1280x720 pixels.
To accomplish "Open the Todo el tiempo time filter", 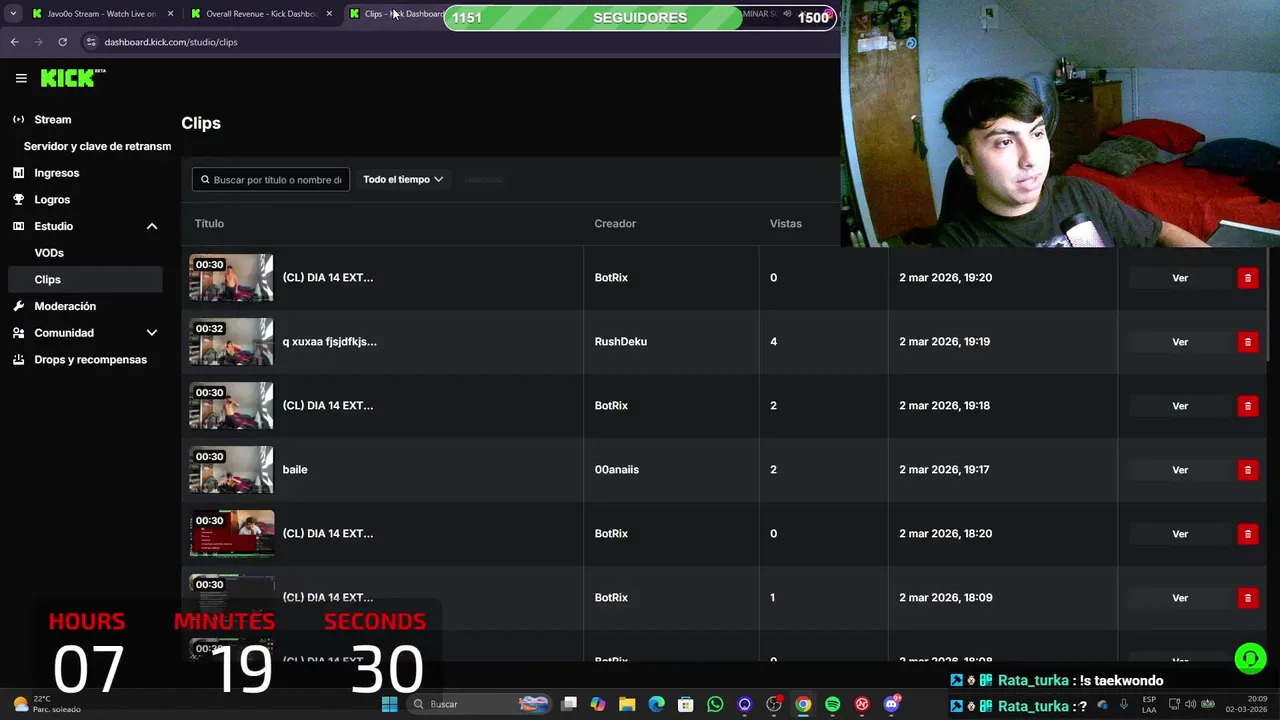I will point(403,179).
